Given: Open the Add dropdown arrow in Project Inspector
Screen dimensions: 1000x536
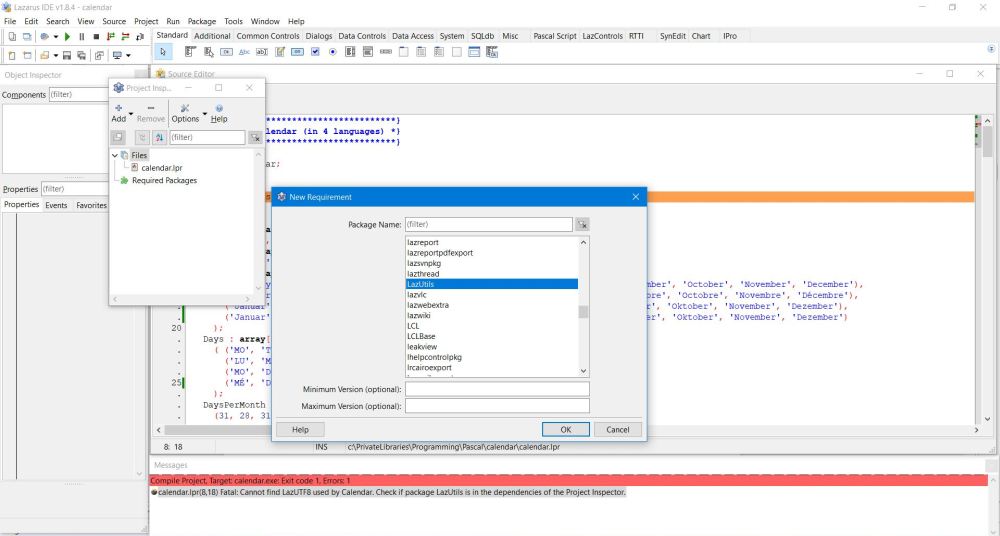Looking at the screenshot, I should click(131, 114).
